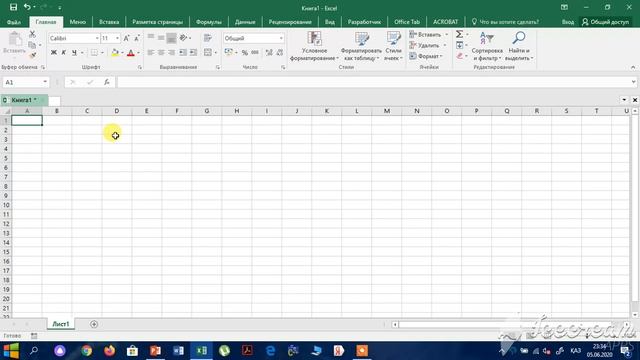Click the Что вы хотите сделать search box
Screen dimensions: 640x360
pyautogui.click(x=505, y=22)
